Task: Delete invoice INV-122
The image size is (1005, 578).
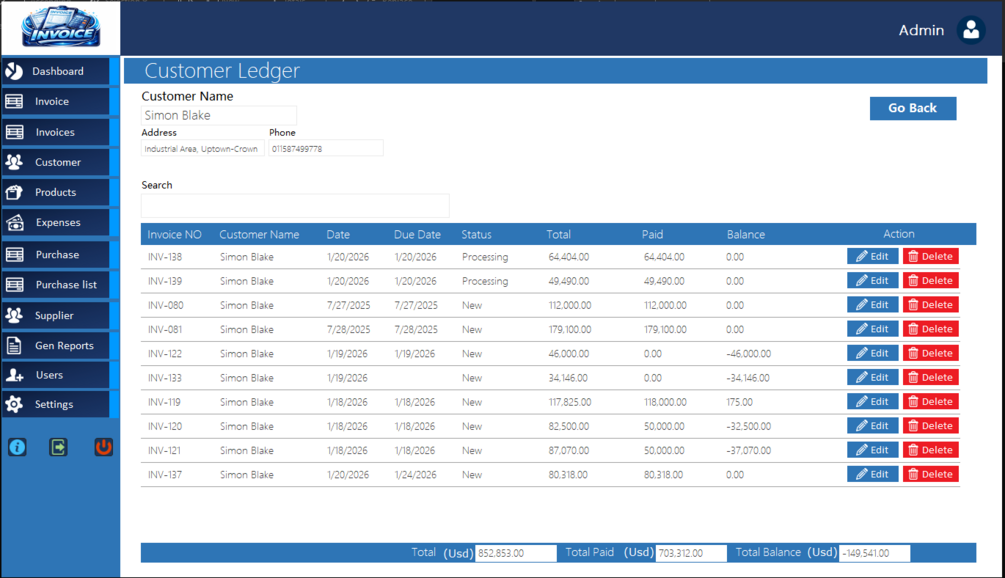Action: 931,353
